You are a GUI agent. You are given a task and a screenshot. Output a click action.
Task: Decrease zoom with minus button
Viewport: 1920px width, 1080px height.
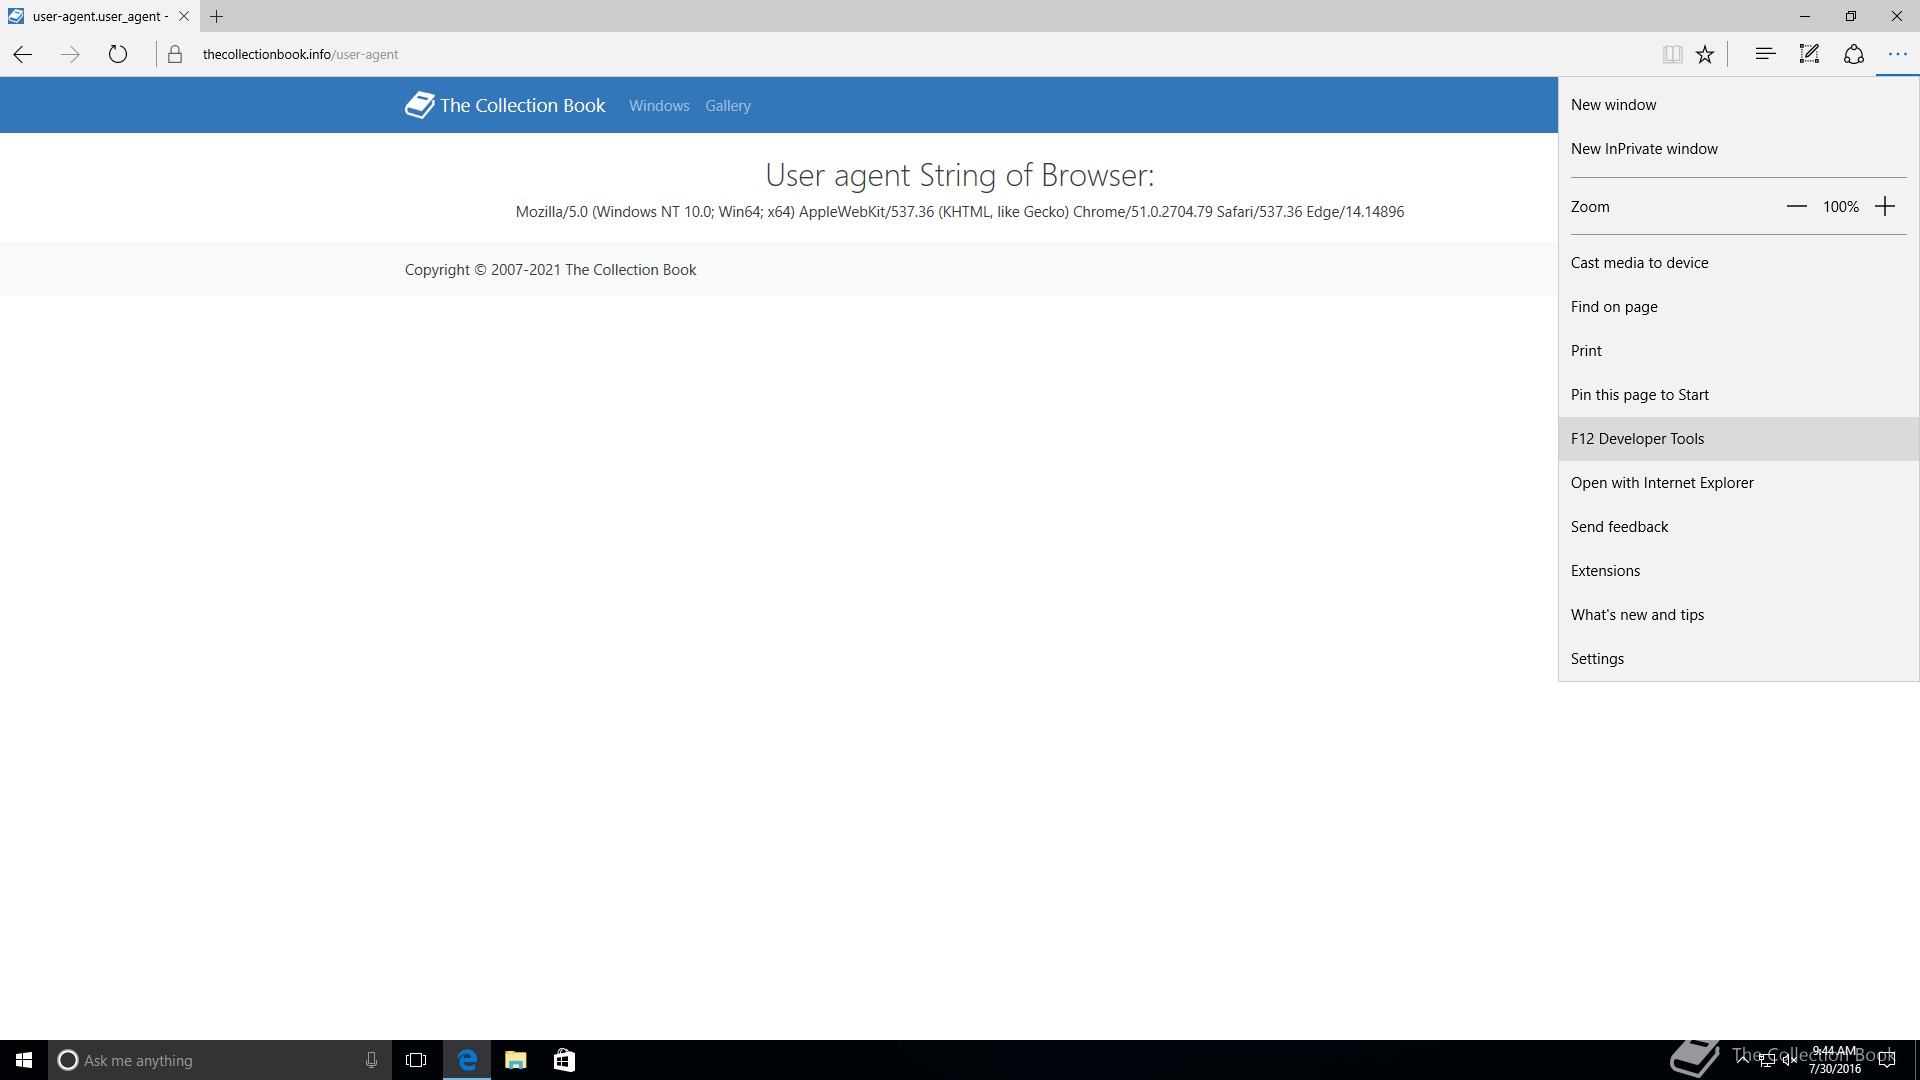[1796, 207]
